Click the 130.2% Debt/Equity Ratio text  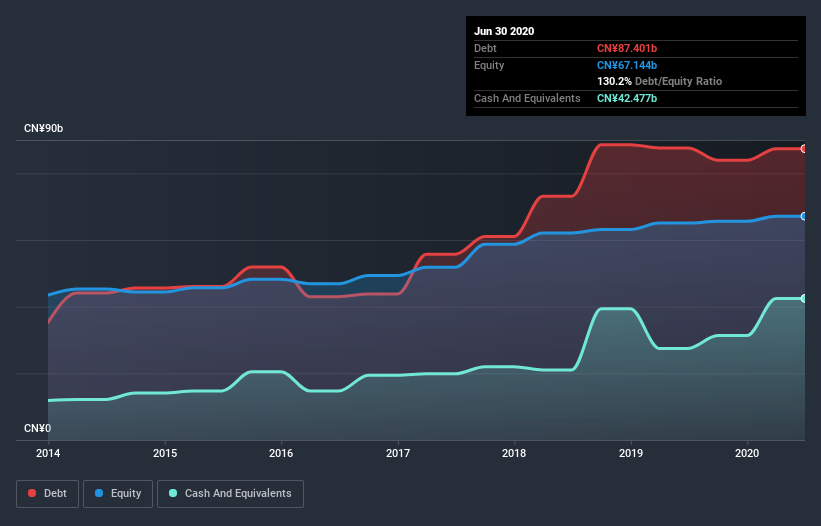coord(659,82)
